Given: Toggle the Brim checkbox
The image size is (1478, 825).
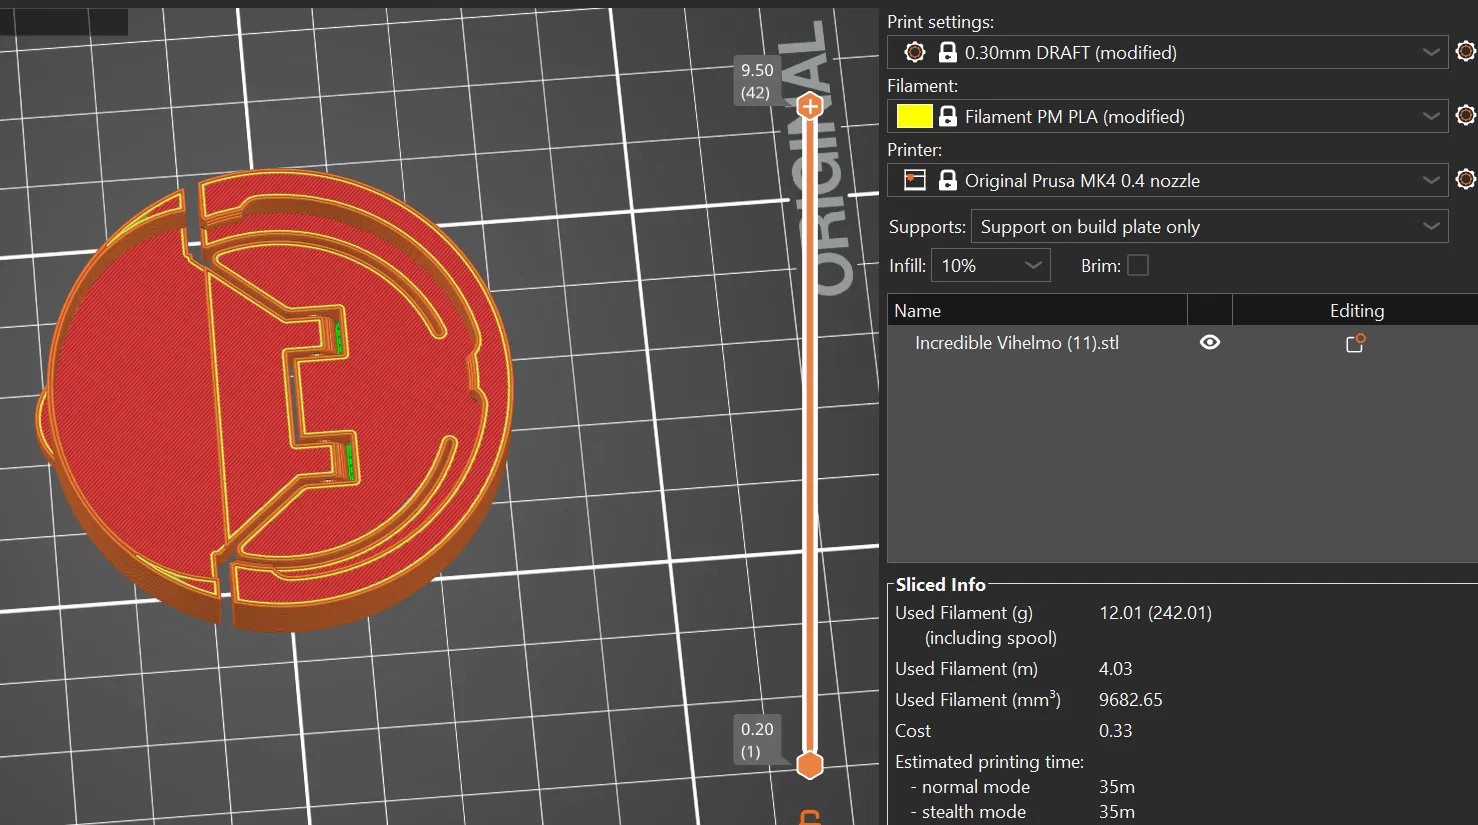Looking at the screenshot, I should pyautogui.click(x=1138, y=265).
